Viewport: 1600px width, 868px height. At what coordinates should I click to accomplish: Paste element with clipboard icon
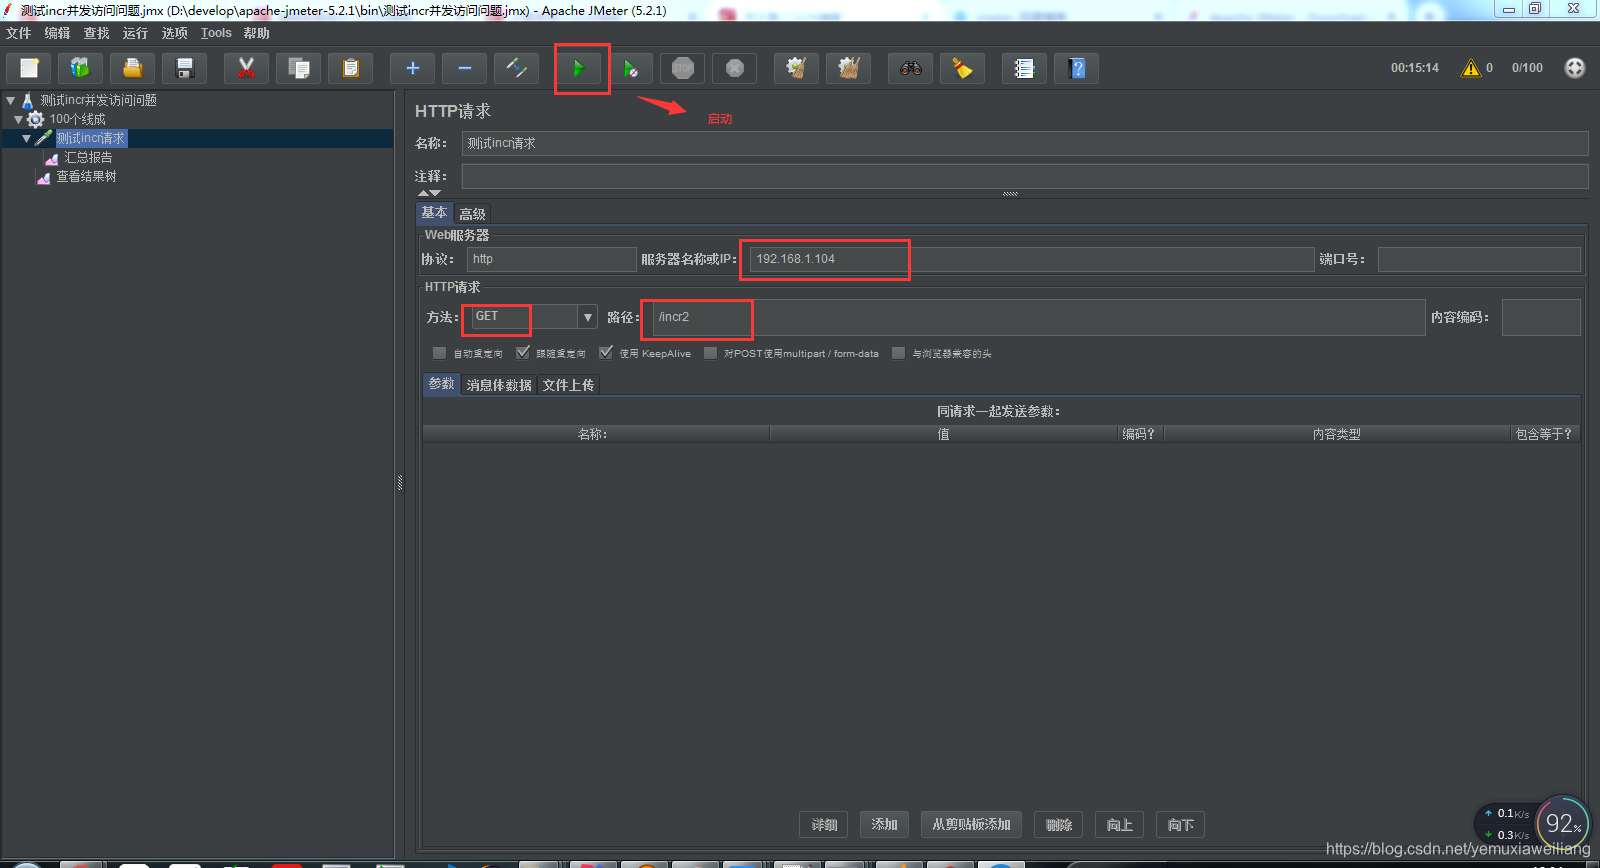tap(350, 68)
